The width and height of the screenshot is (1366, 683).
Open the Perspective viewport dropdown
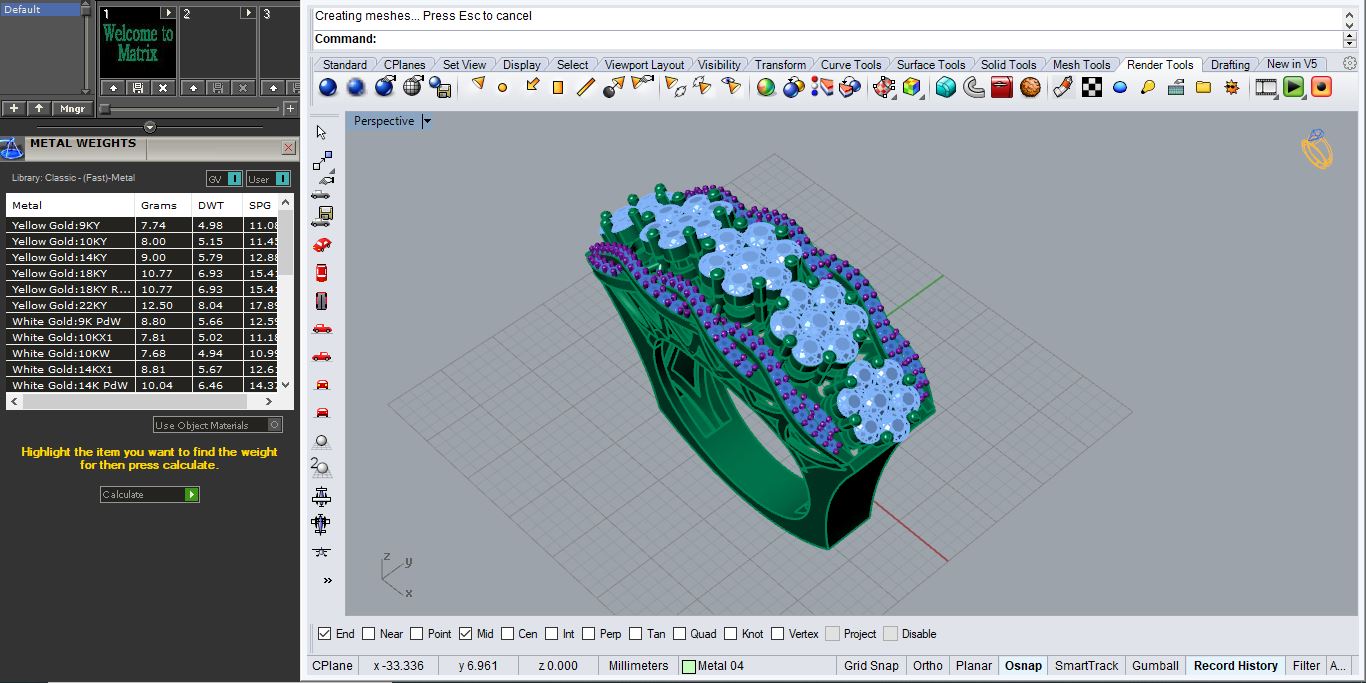426,120
